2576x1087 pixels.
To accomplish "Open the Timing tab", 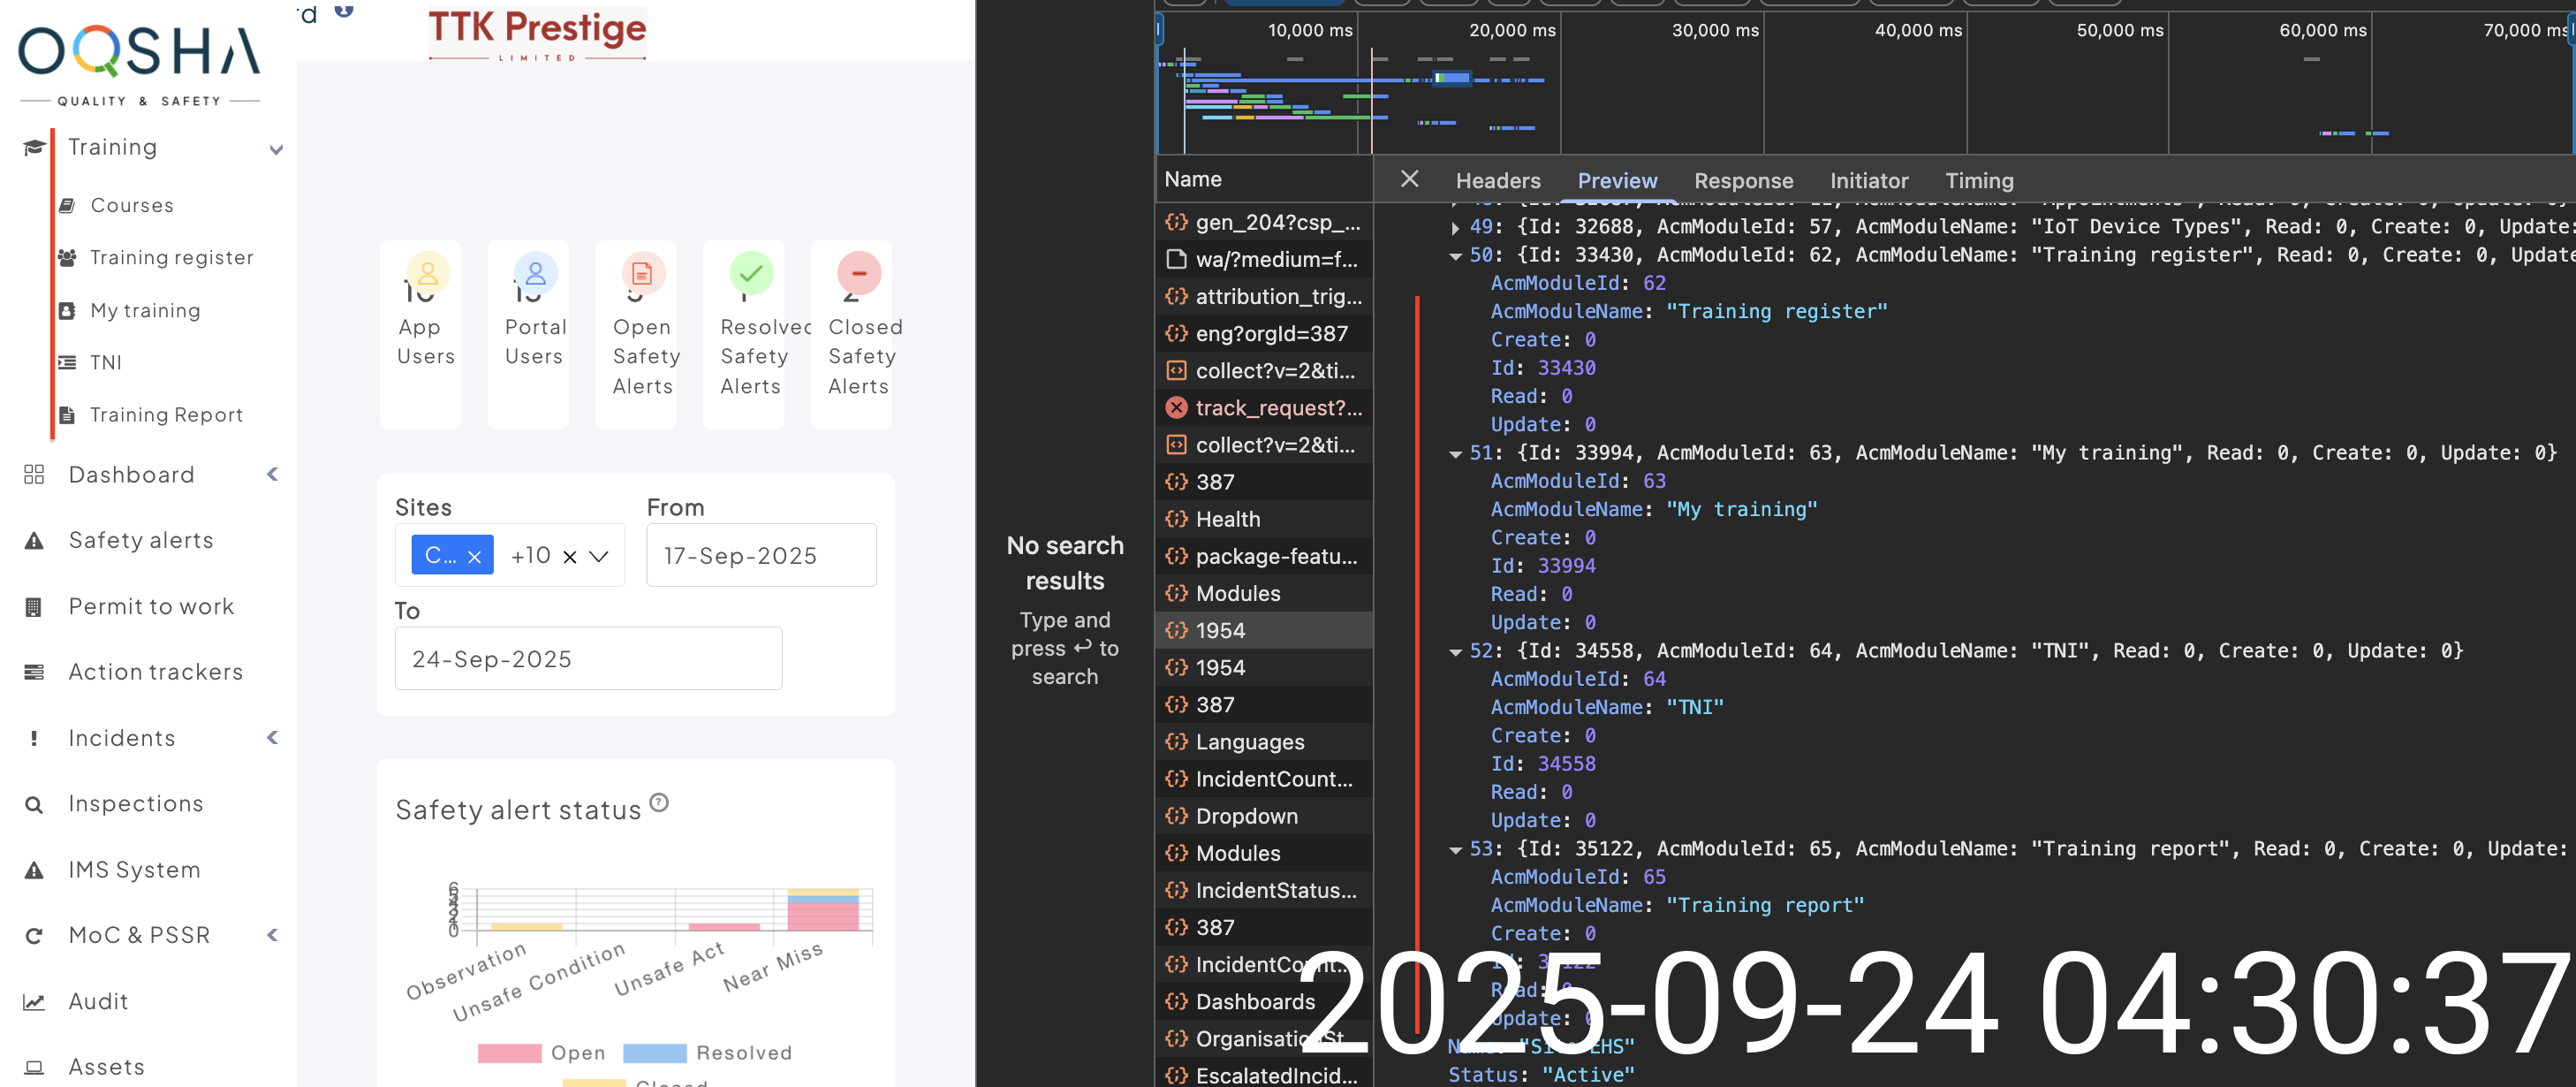I will pos(1978,181).
